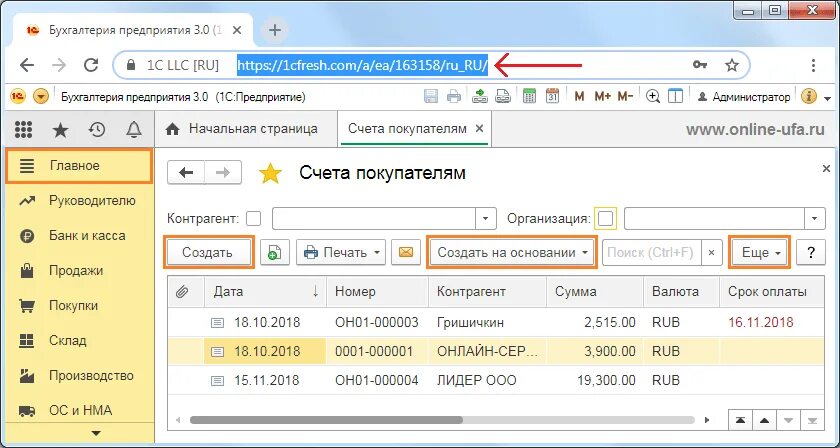This screenshot has height=448, width=840.
Task: Open the sections grid menu icon
Action: [23, 129]
